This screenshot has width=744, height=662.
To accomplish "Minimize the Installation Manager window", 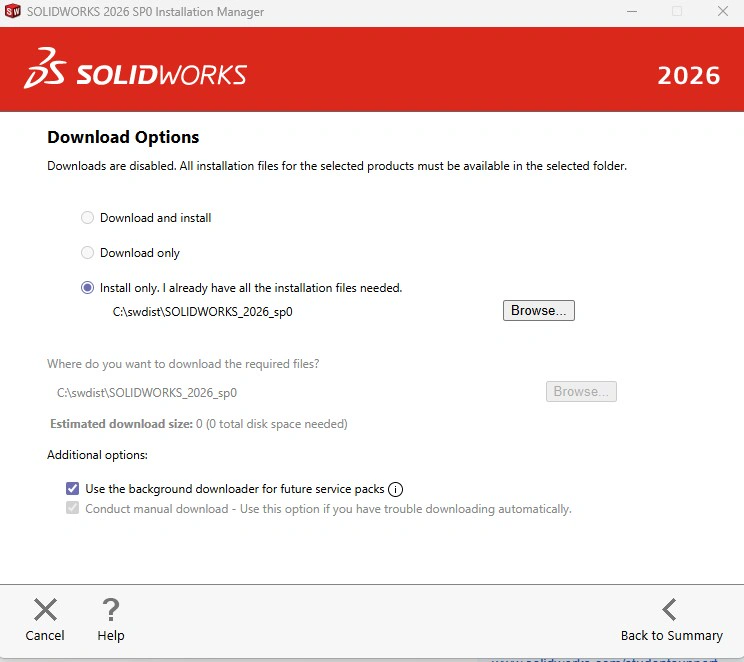I will pos(632,11).
